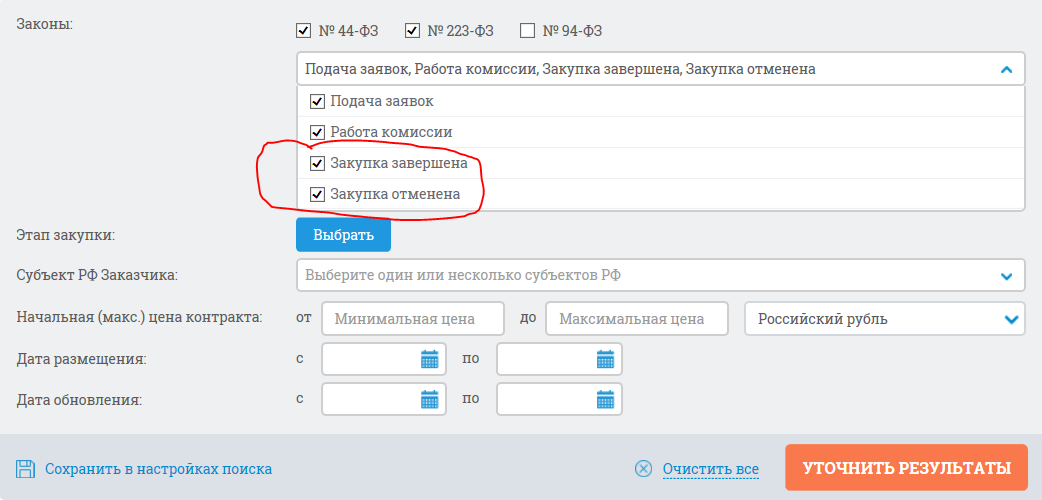Viewport: 1042px width, 500px height.
Task: Deselect 'Закупка отменена' option
Action: point(318,195)
